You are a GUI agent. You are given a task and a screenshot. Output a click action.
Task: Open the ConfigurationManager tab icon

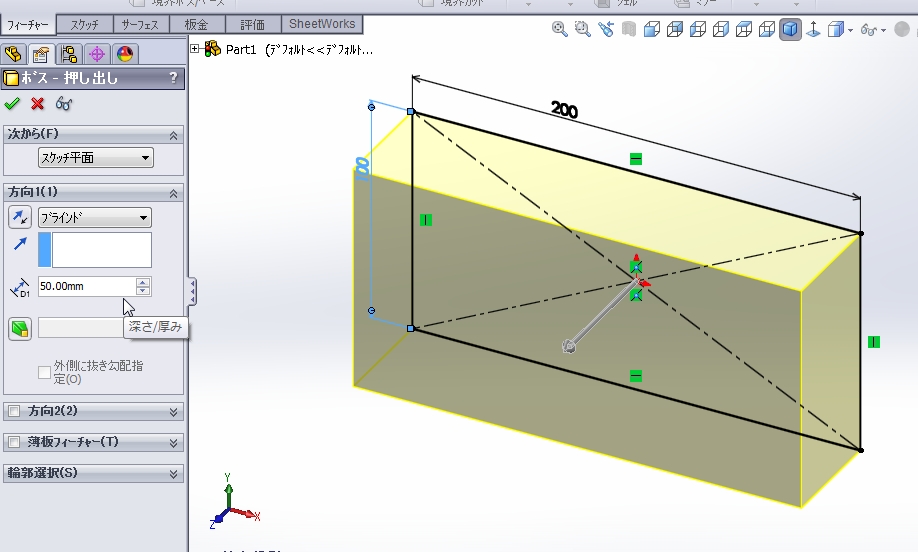coord(69,54)
